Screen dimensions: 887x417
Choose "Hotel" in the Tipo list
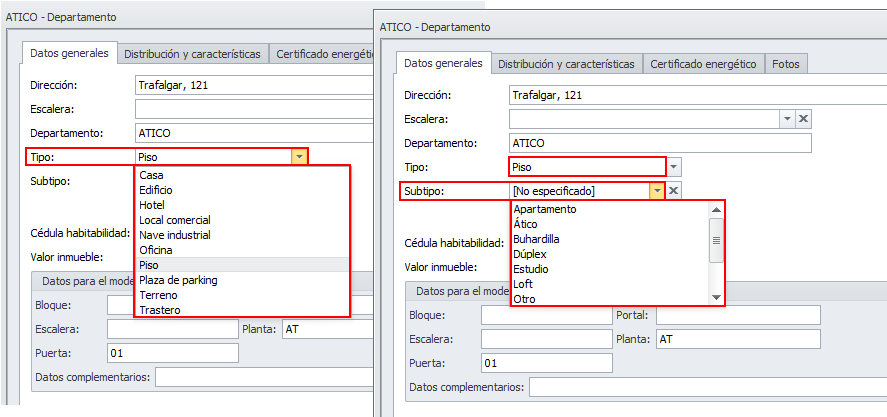[x=153, y=205]
